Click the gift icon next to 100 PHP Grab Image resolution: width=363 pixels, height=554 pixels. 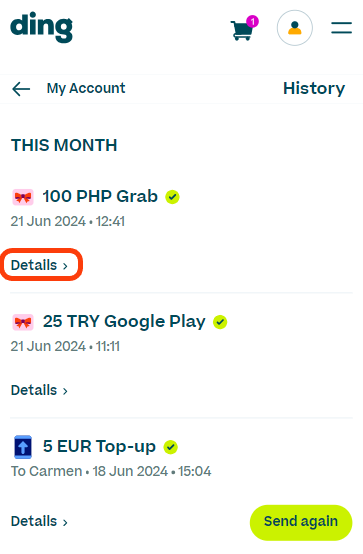[23, 197]
